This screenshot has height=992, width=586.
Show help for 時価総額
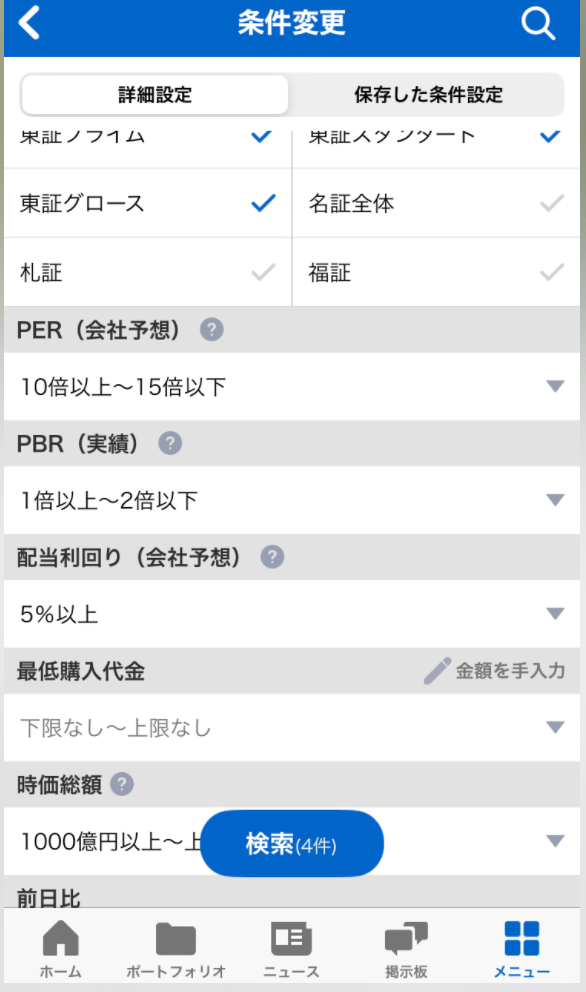click(122, 784)
